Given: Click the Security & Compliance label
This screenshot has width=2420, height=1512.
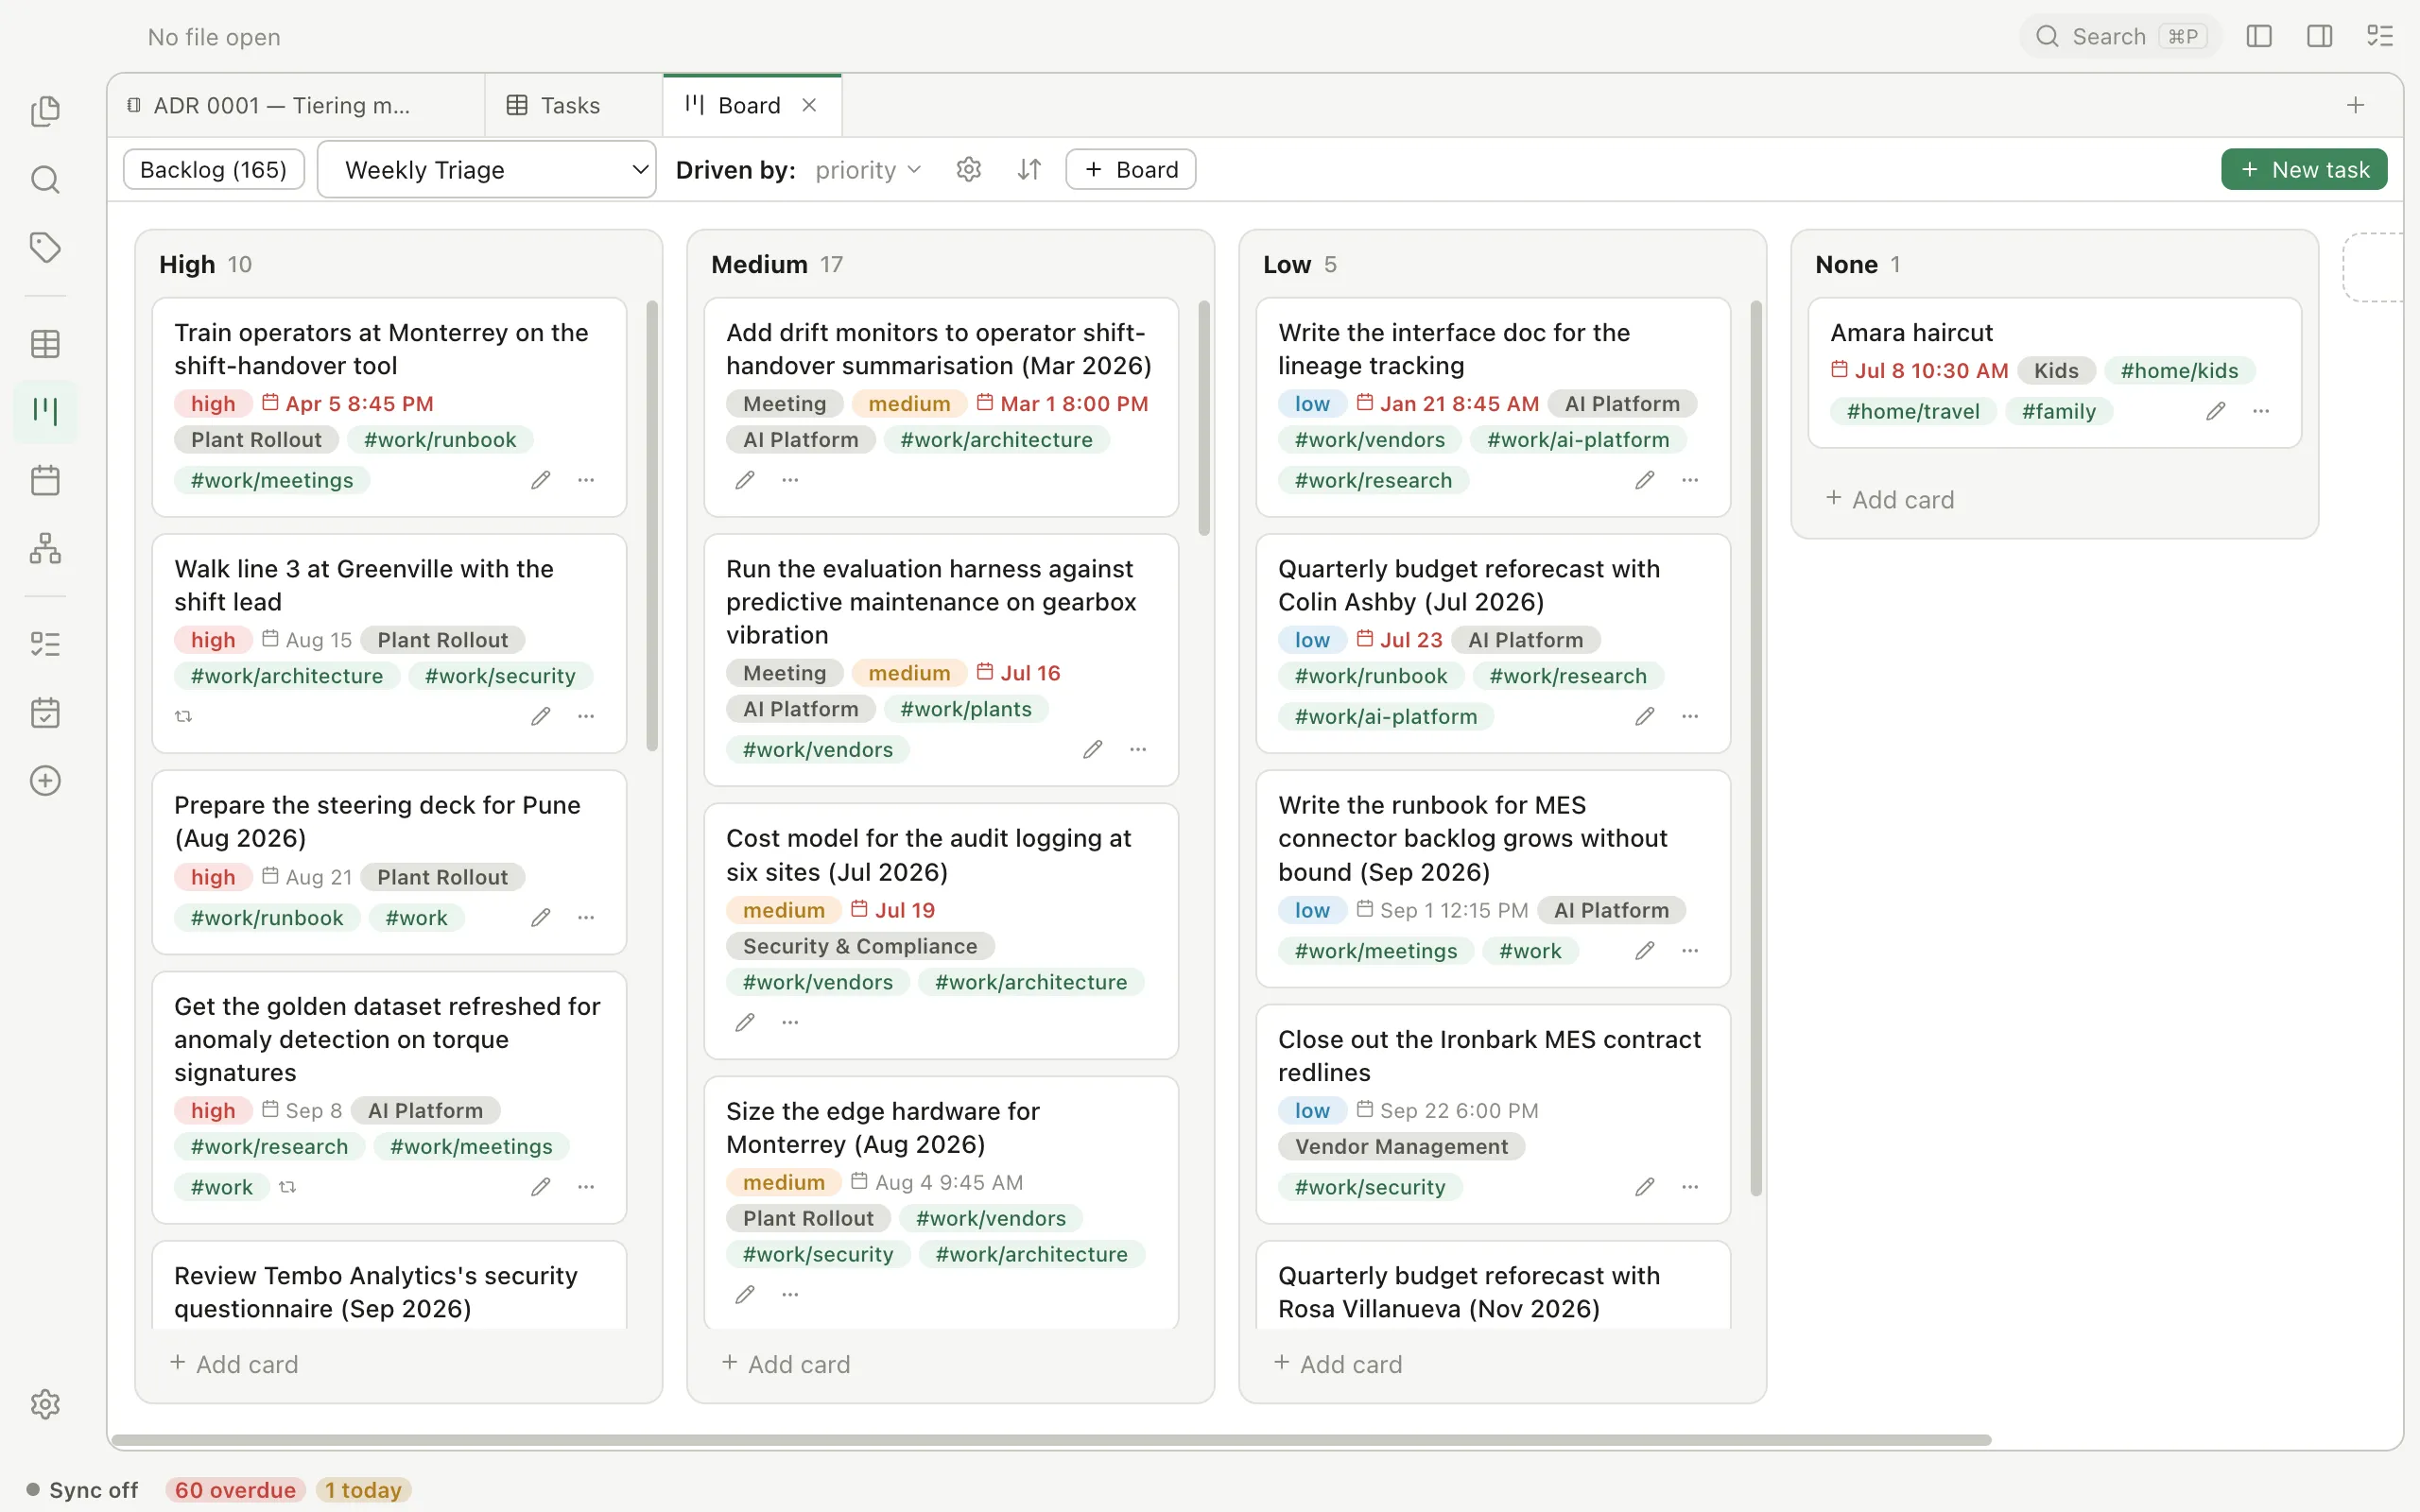Looking at the screenshot, I should pos(860,946).
